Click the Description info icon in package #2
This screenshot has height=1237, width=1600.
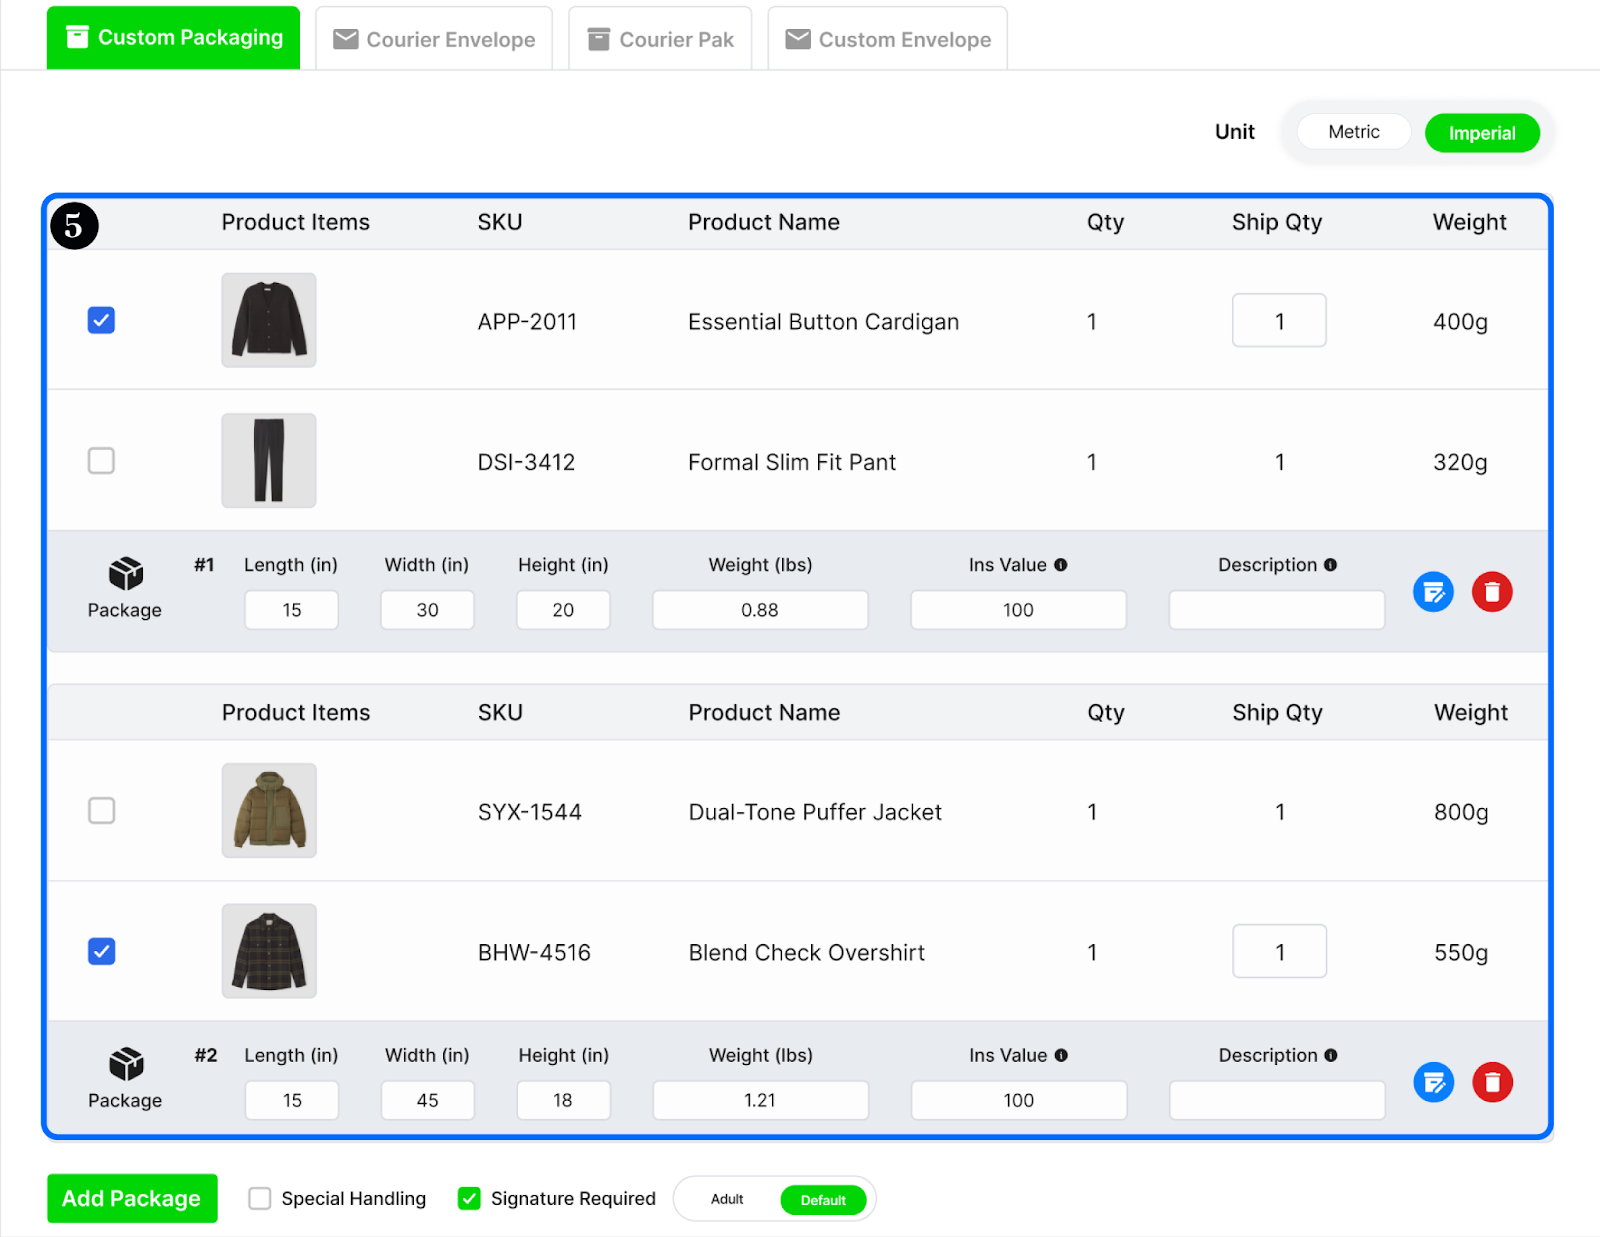point(1331,1055)
